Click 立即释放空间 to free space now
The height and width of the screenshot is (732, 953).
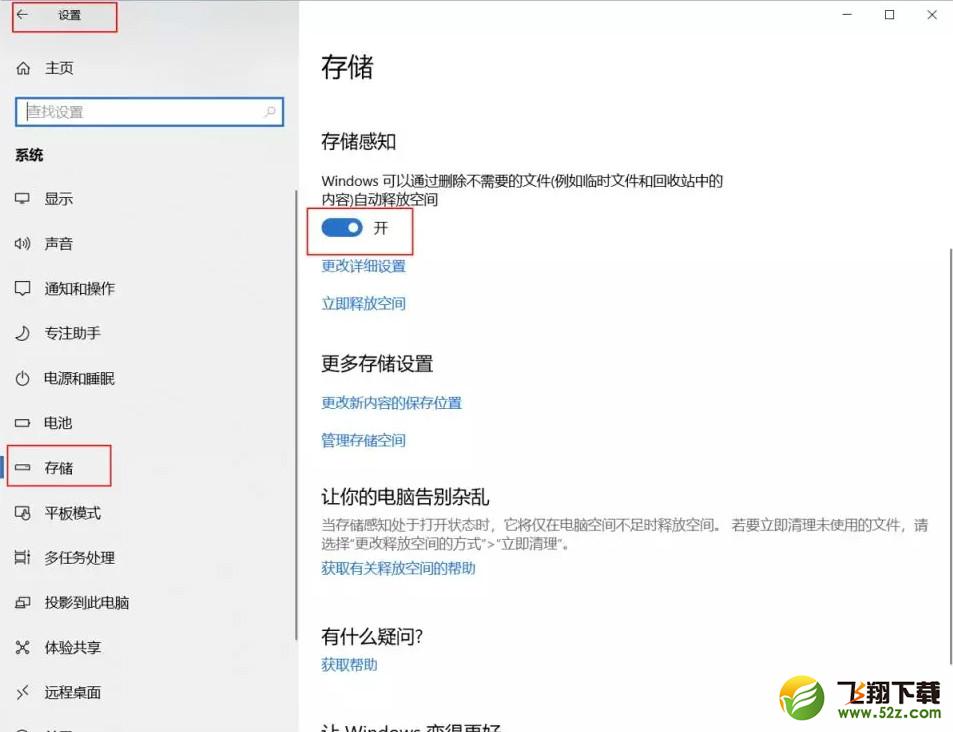pyautogui.click(x=363, y=303)
